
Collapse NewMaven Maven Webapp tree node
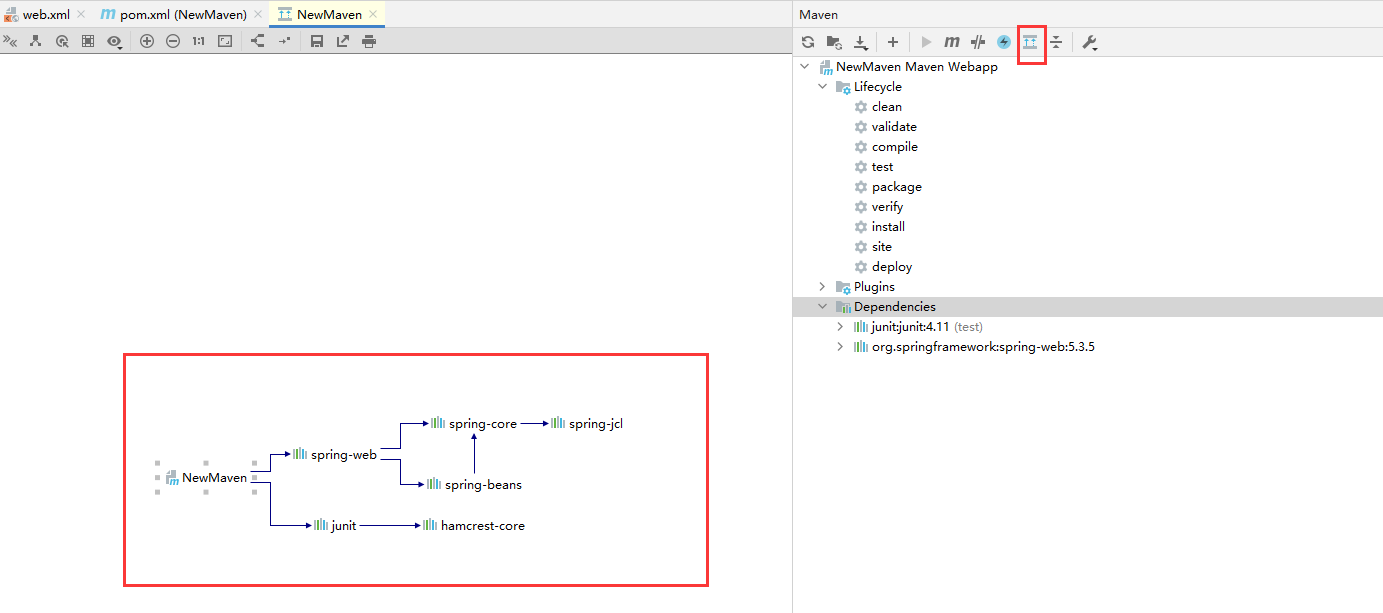coord(804,67)
